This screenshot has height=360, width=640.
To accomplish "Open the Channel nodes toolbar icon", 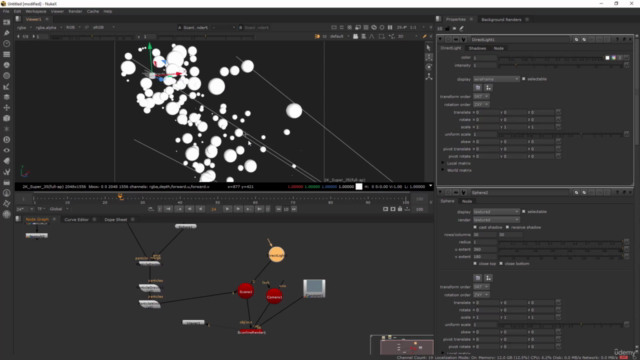I will 7,54.
